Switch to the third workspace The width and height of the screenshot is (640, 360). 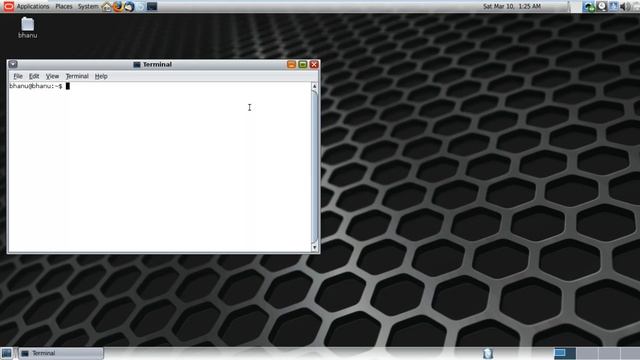[609, 353]
